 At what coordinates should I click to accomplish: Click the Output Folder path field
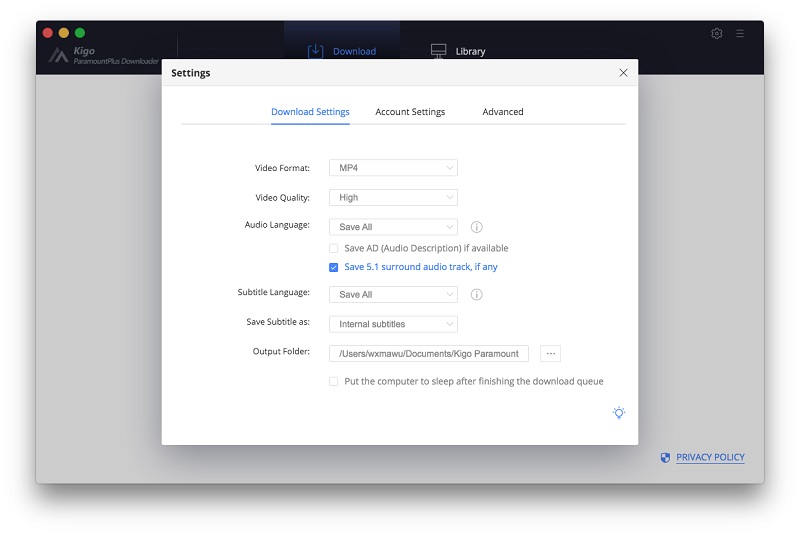429,353
